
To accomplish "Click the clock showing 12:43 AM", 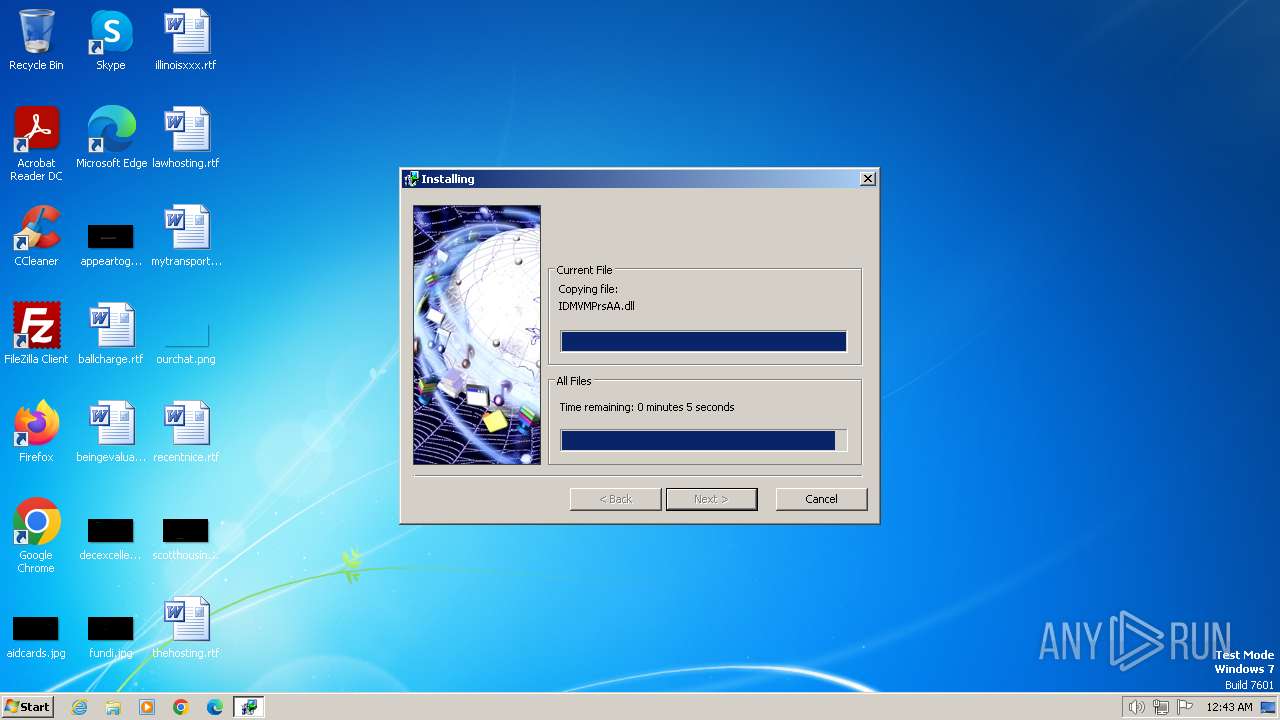I will (x=1229, y=707).
